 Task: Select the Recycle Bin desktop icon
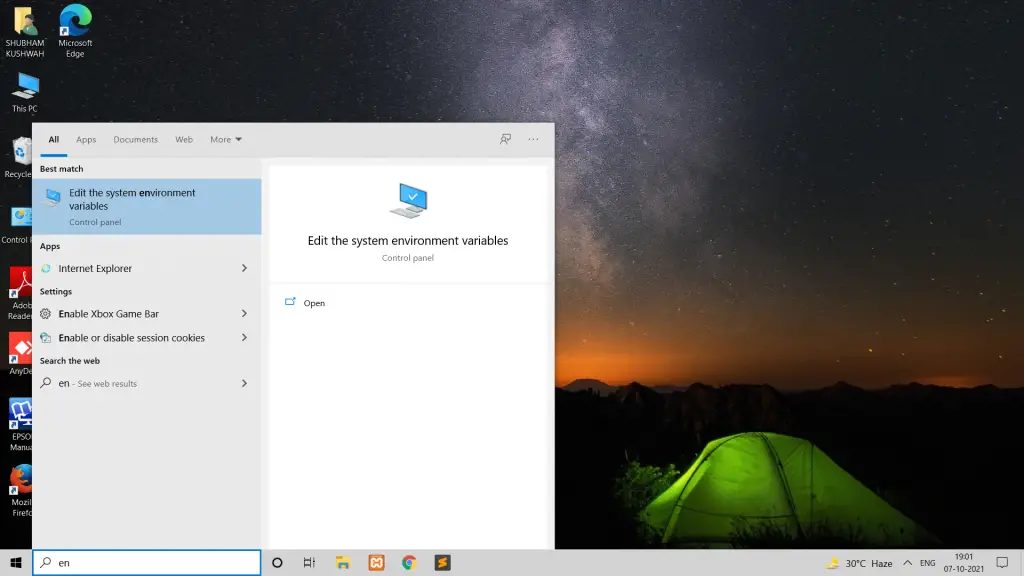[x=18, y=157]
